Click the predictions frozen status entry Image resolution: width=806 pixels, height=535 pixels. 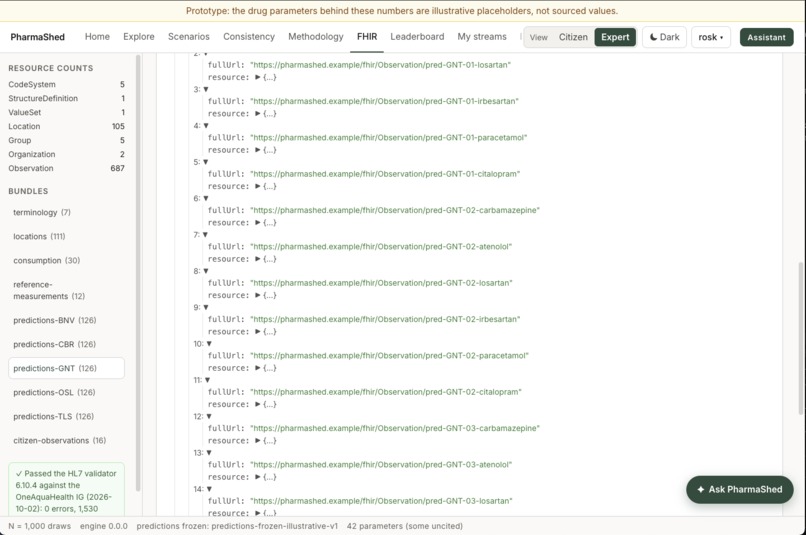[x=237, y=526]
